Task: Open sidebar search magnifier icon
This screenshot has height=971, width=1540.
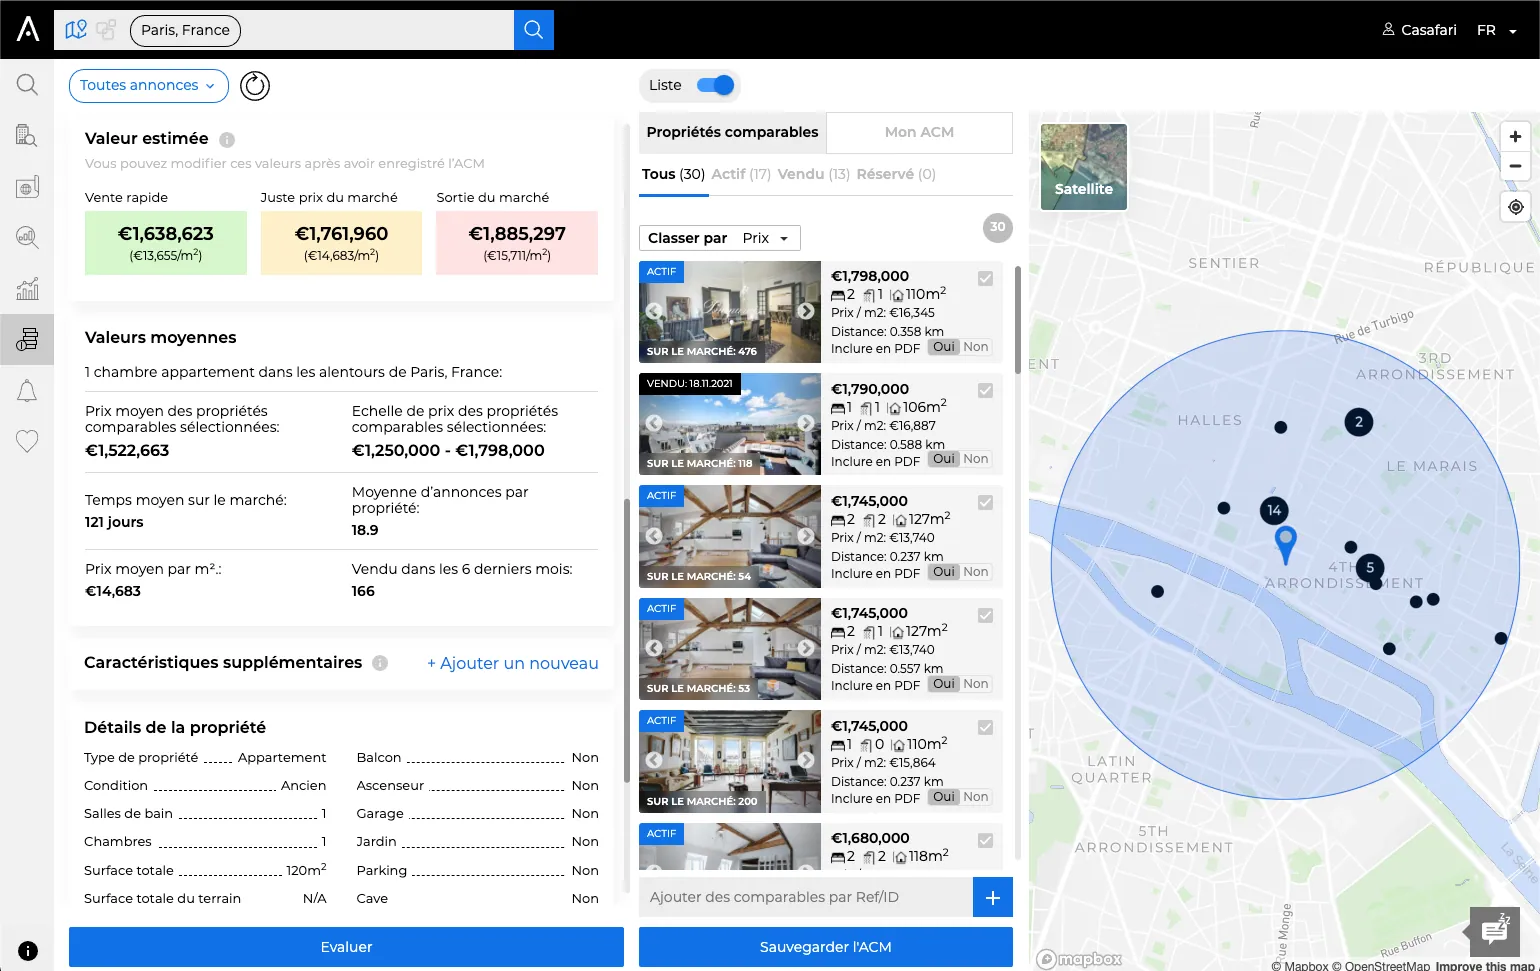Action: point(27,85)
